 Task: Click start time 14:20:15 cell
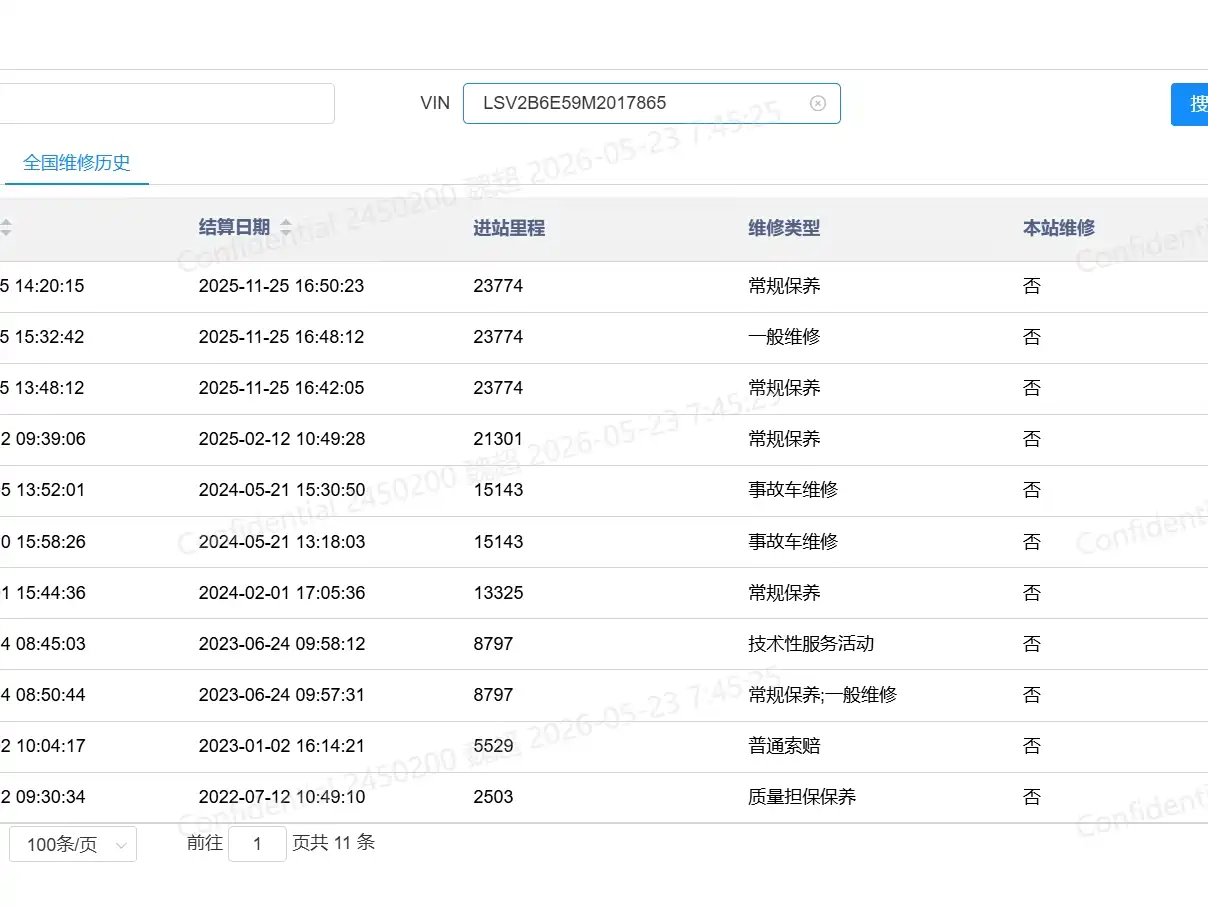click(42, 286)
